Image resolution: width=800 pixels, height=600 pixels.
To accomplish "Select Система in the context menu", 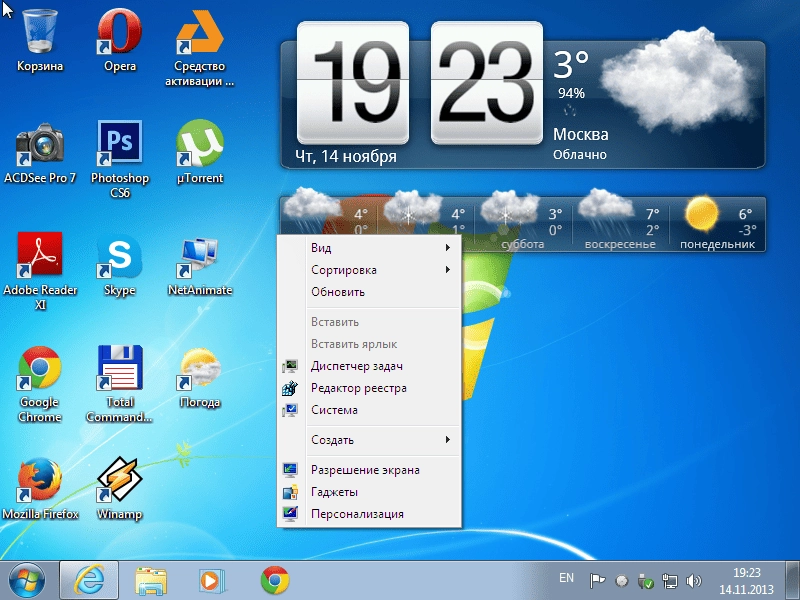I will pyautogui.click(x=369, y=410).
